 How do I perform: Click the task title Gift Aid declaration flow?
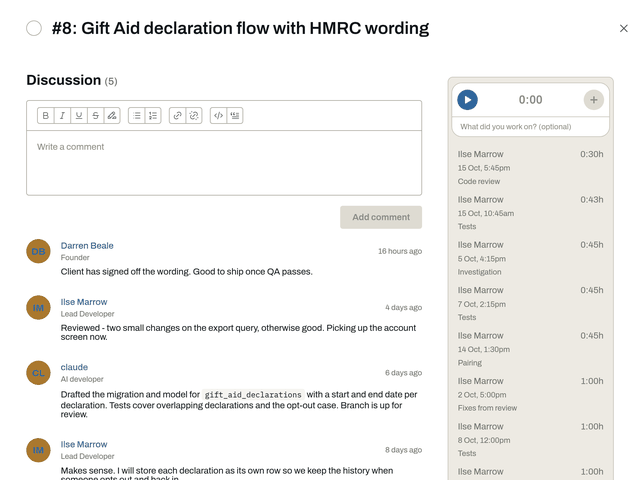point(240,29)
